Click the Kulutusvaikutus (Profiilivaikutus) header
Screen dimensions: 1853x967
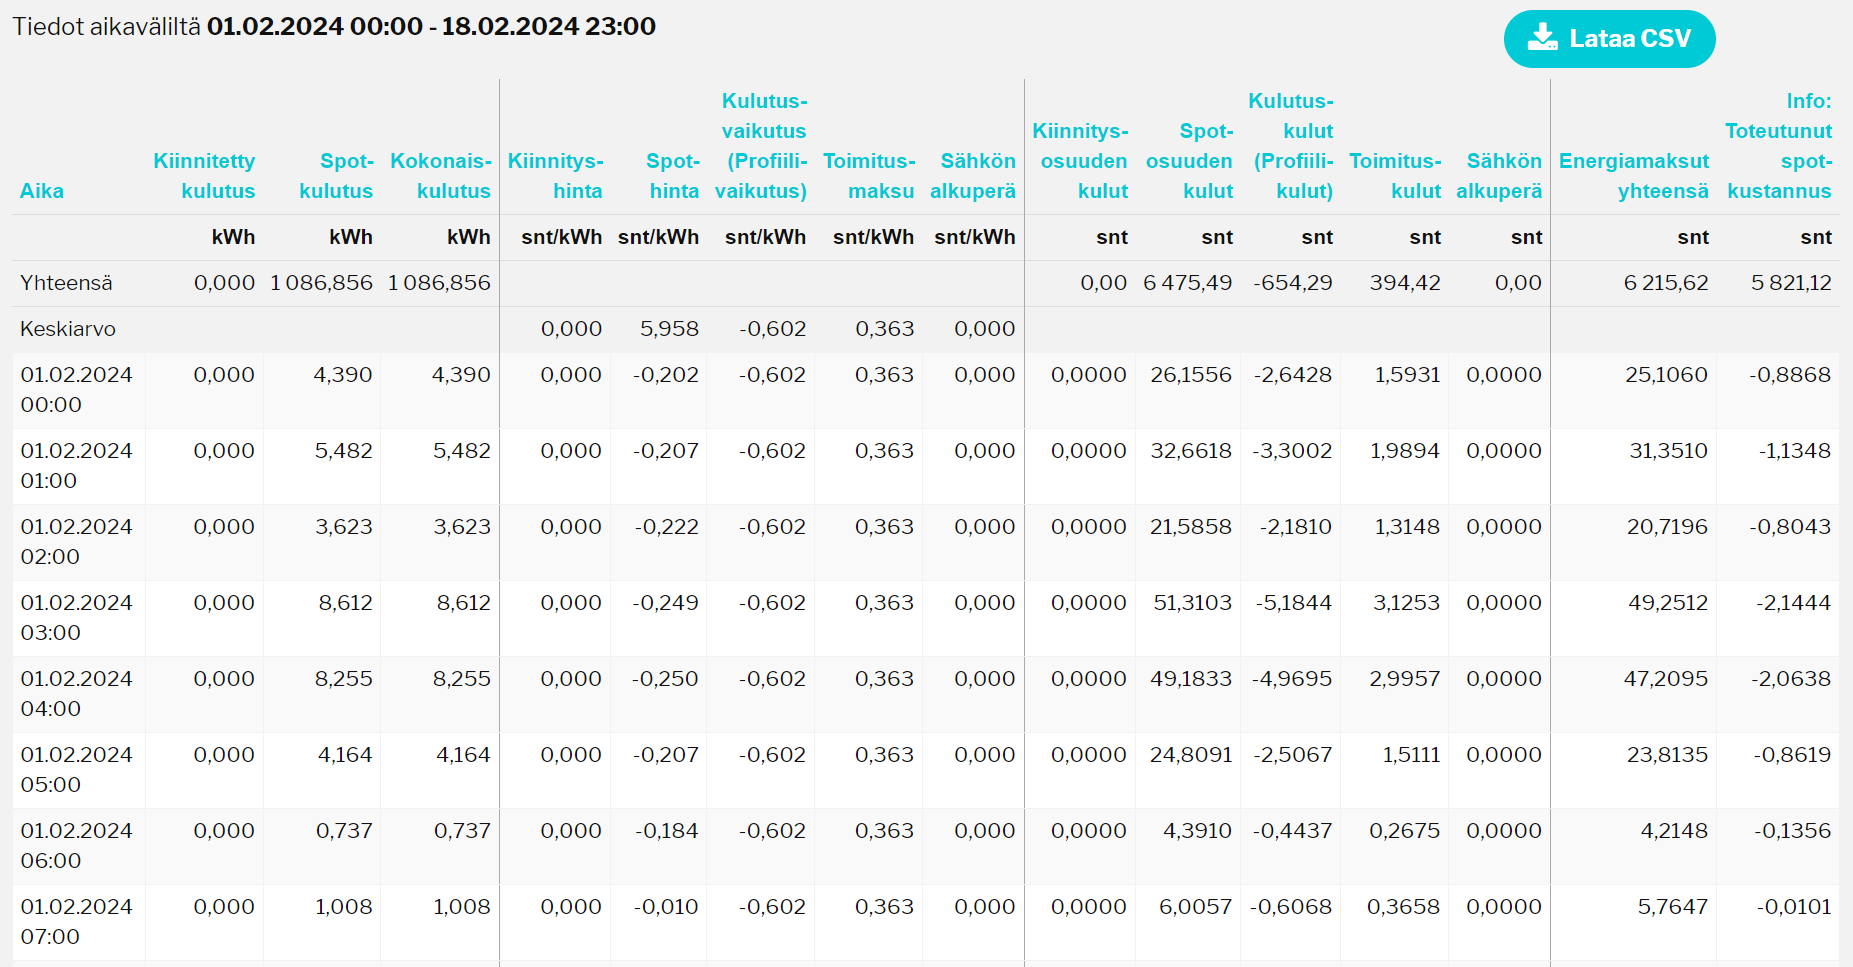click(762, 146)
